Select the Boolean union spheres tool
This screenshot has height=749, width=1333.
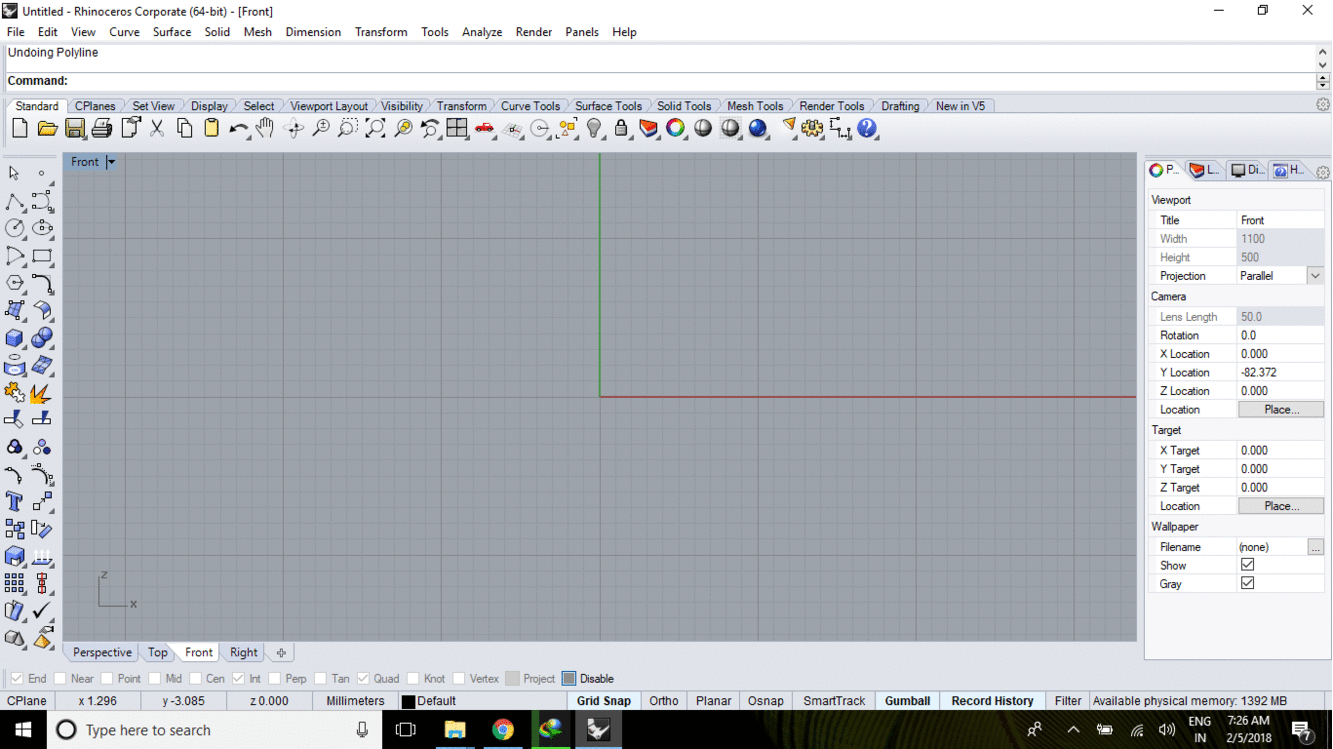[42, 338]
